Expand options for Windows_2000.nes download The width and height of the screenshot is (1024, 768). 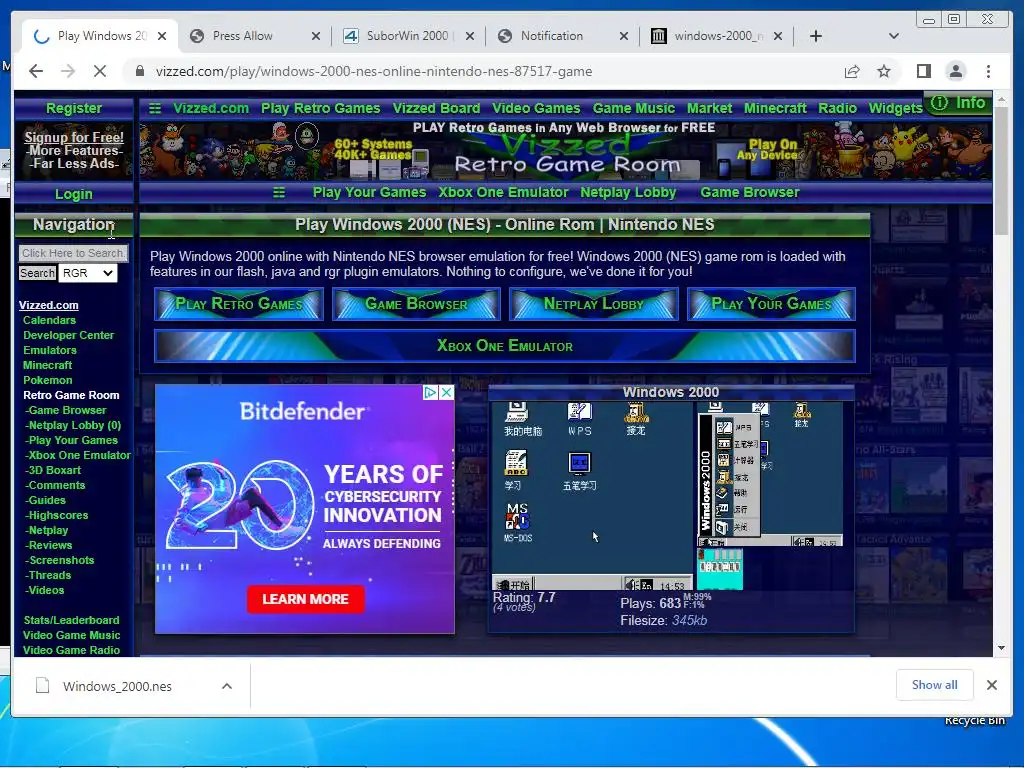[227, 686]
